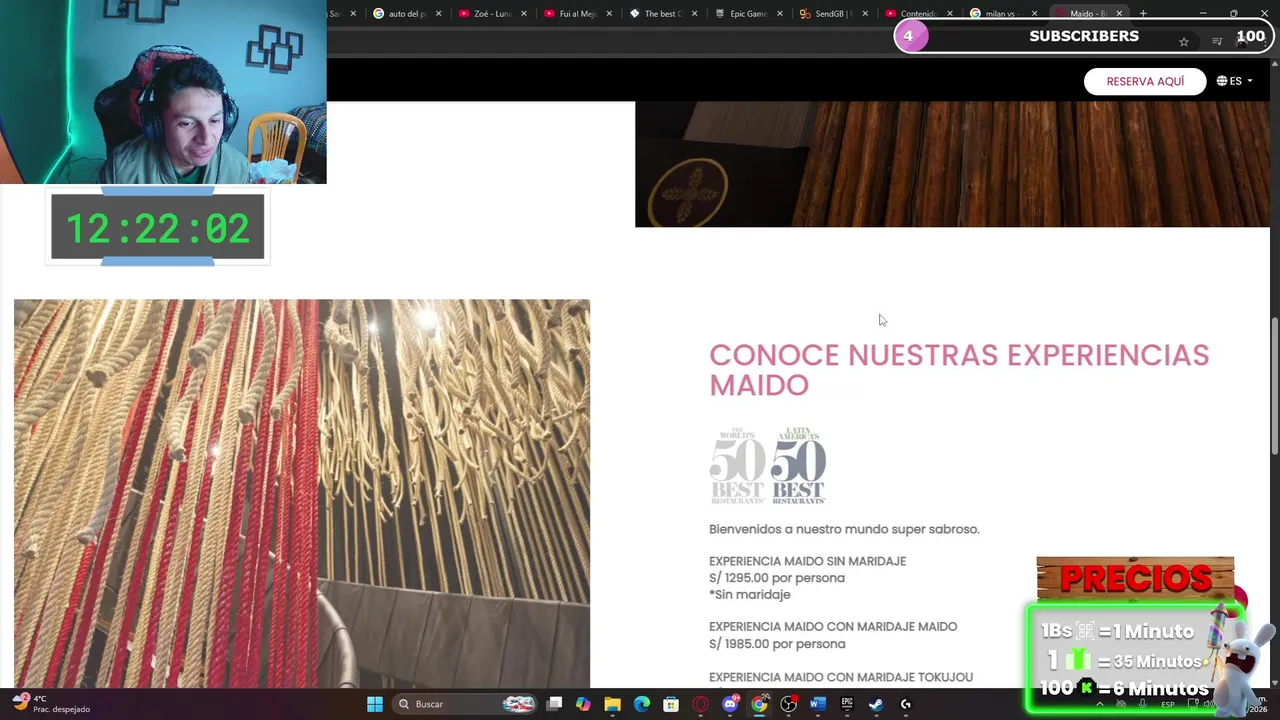The image size is (1280, 720).
Task: Click 'EXPERIENCIA MAIDO CON MARIDAJE MAIDO' text
Action: point(833,627)
